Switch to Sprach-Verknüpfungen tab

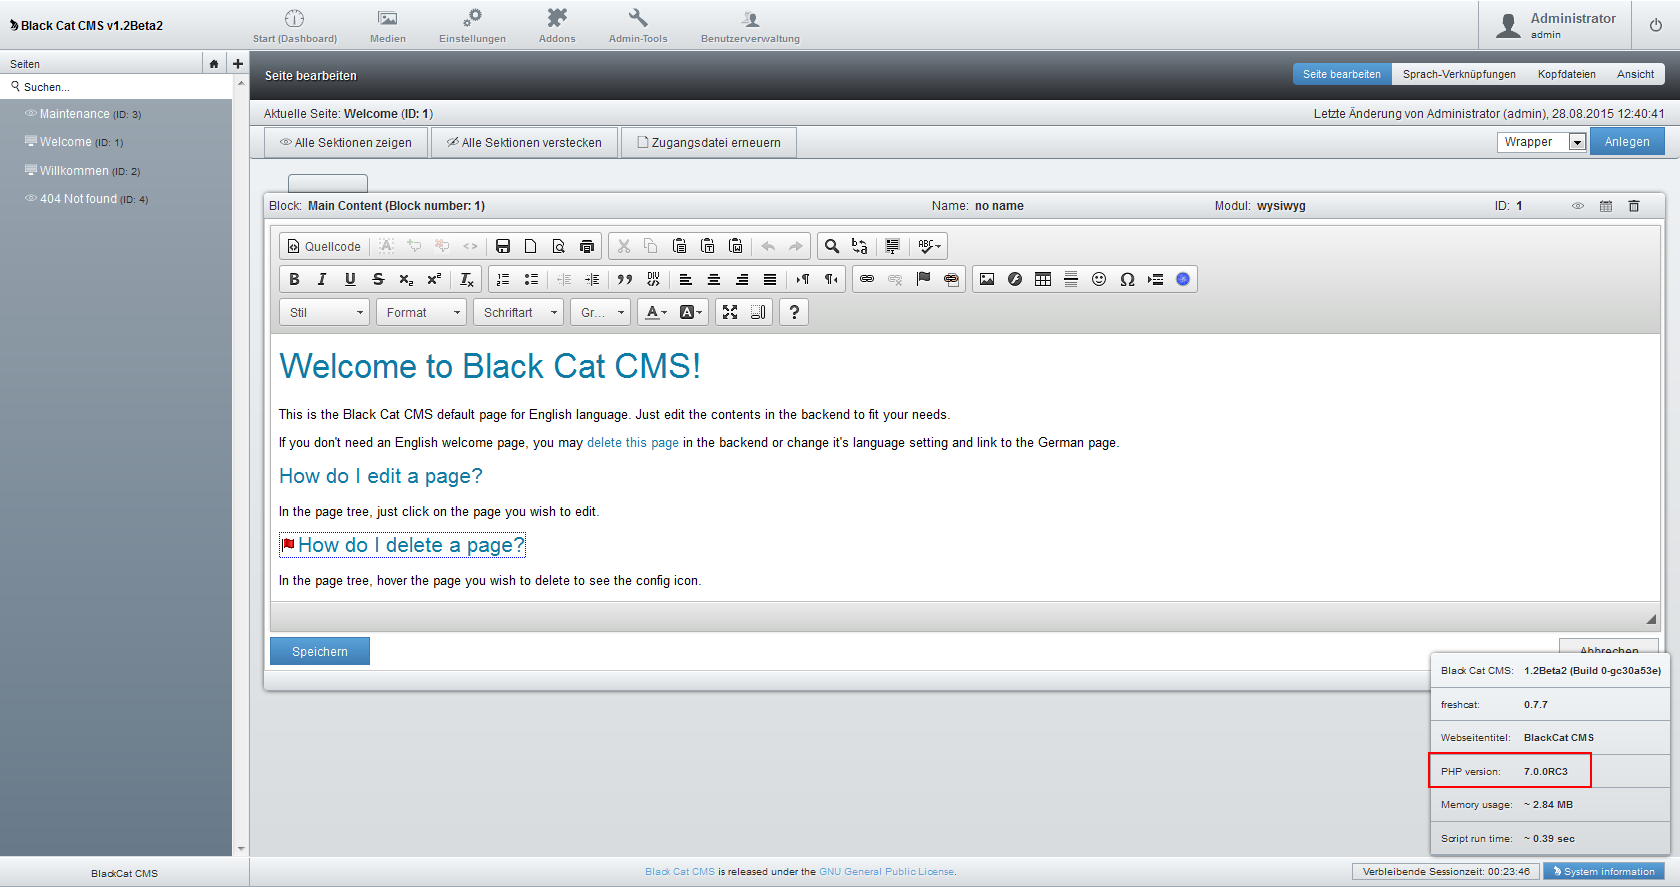1459,74
